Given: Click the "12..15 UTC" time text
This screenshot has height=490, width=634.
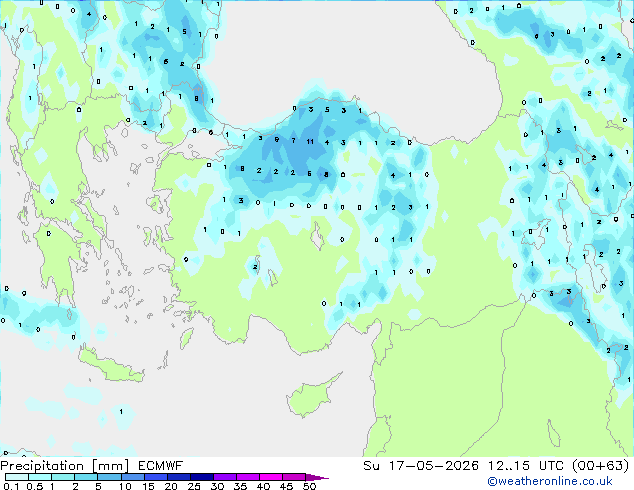Looking at the screenshot, I should 526,466.
